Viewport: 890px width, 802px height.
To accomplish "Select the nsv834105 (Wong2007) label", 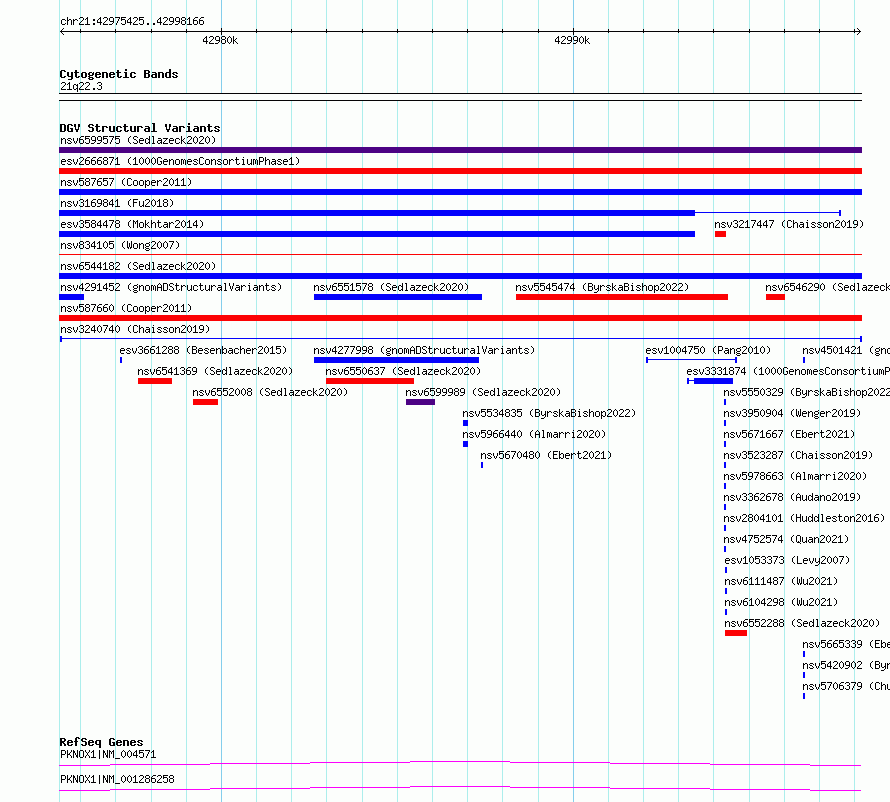I will click(120, 245).
